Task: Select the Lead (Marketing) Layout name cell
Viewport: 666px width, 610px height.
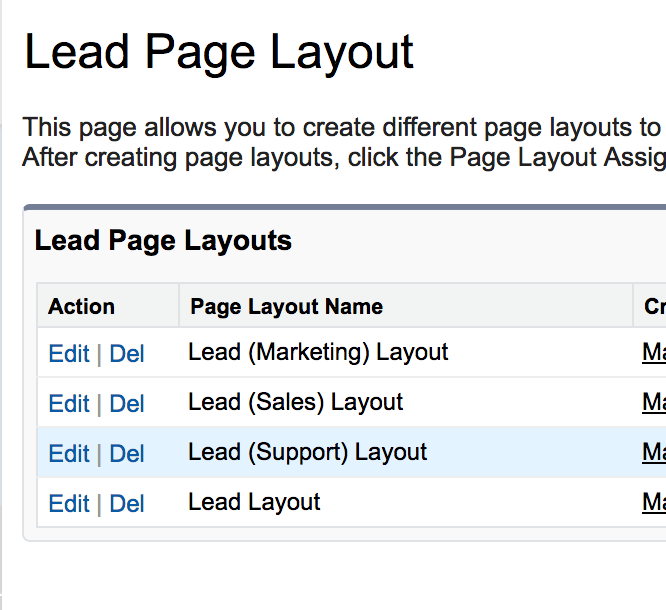Action: (318, 353)
